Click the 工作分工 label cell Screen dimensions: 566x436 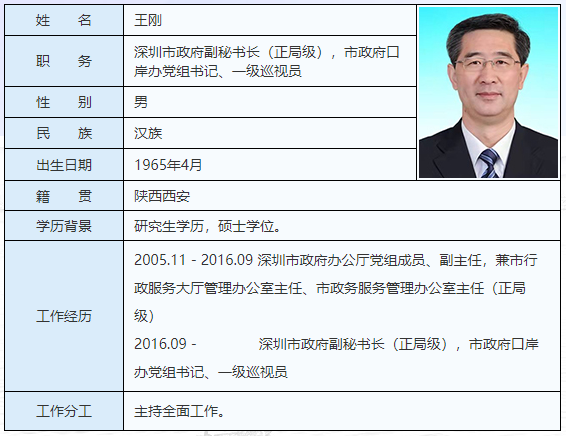(64, 411)
